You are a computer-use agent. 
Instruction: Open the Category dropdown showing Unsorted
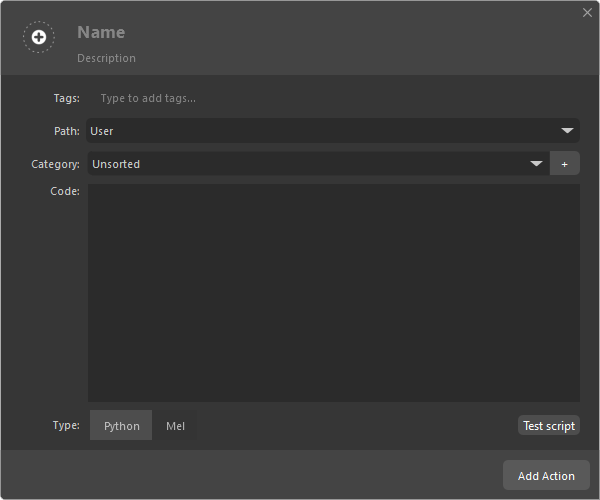tap(319, 164)
